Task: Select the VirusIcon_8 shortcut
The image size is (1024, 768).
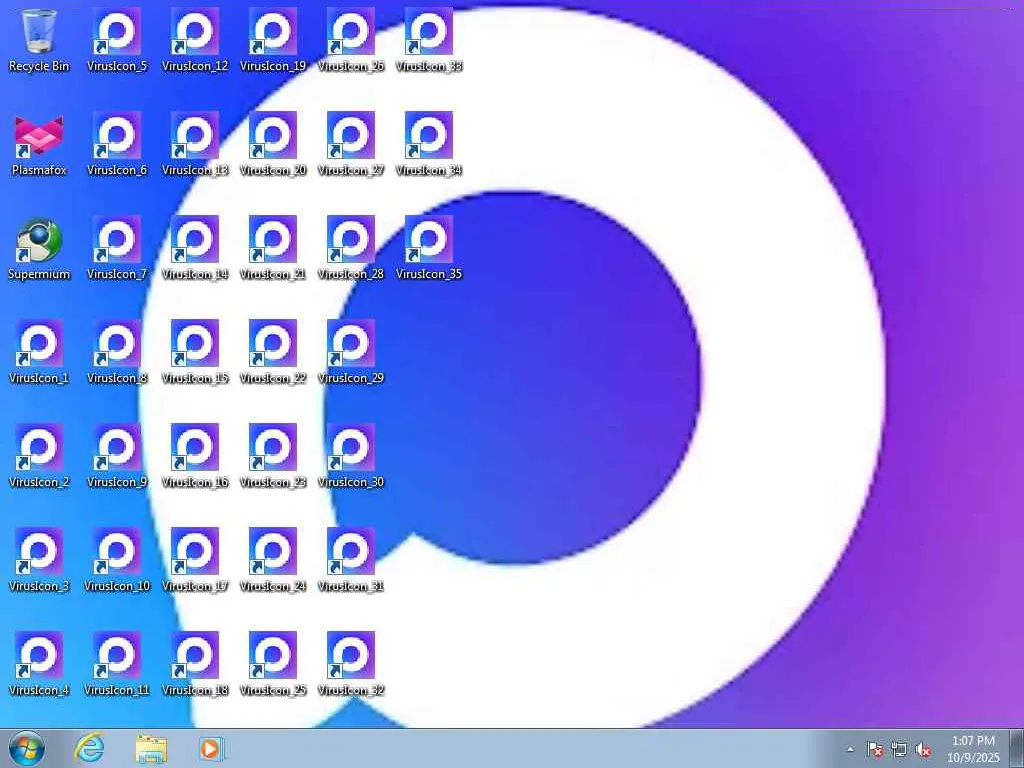Action: click(117, 352)
